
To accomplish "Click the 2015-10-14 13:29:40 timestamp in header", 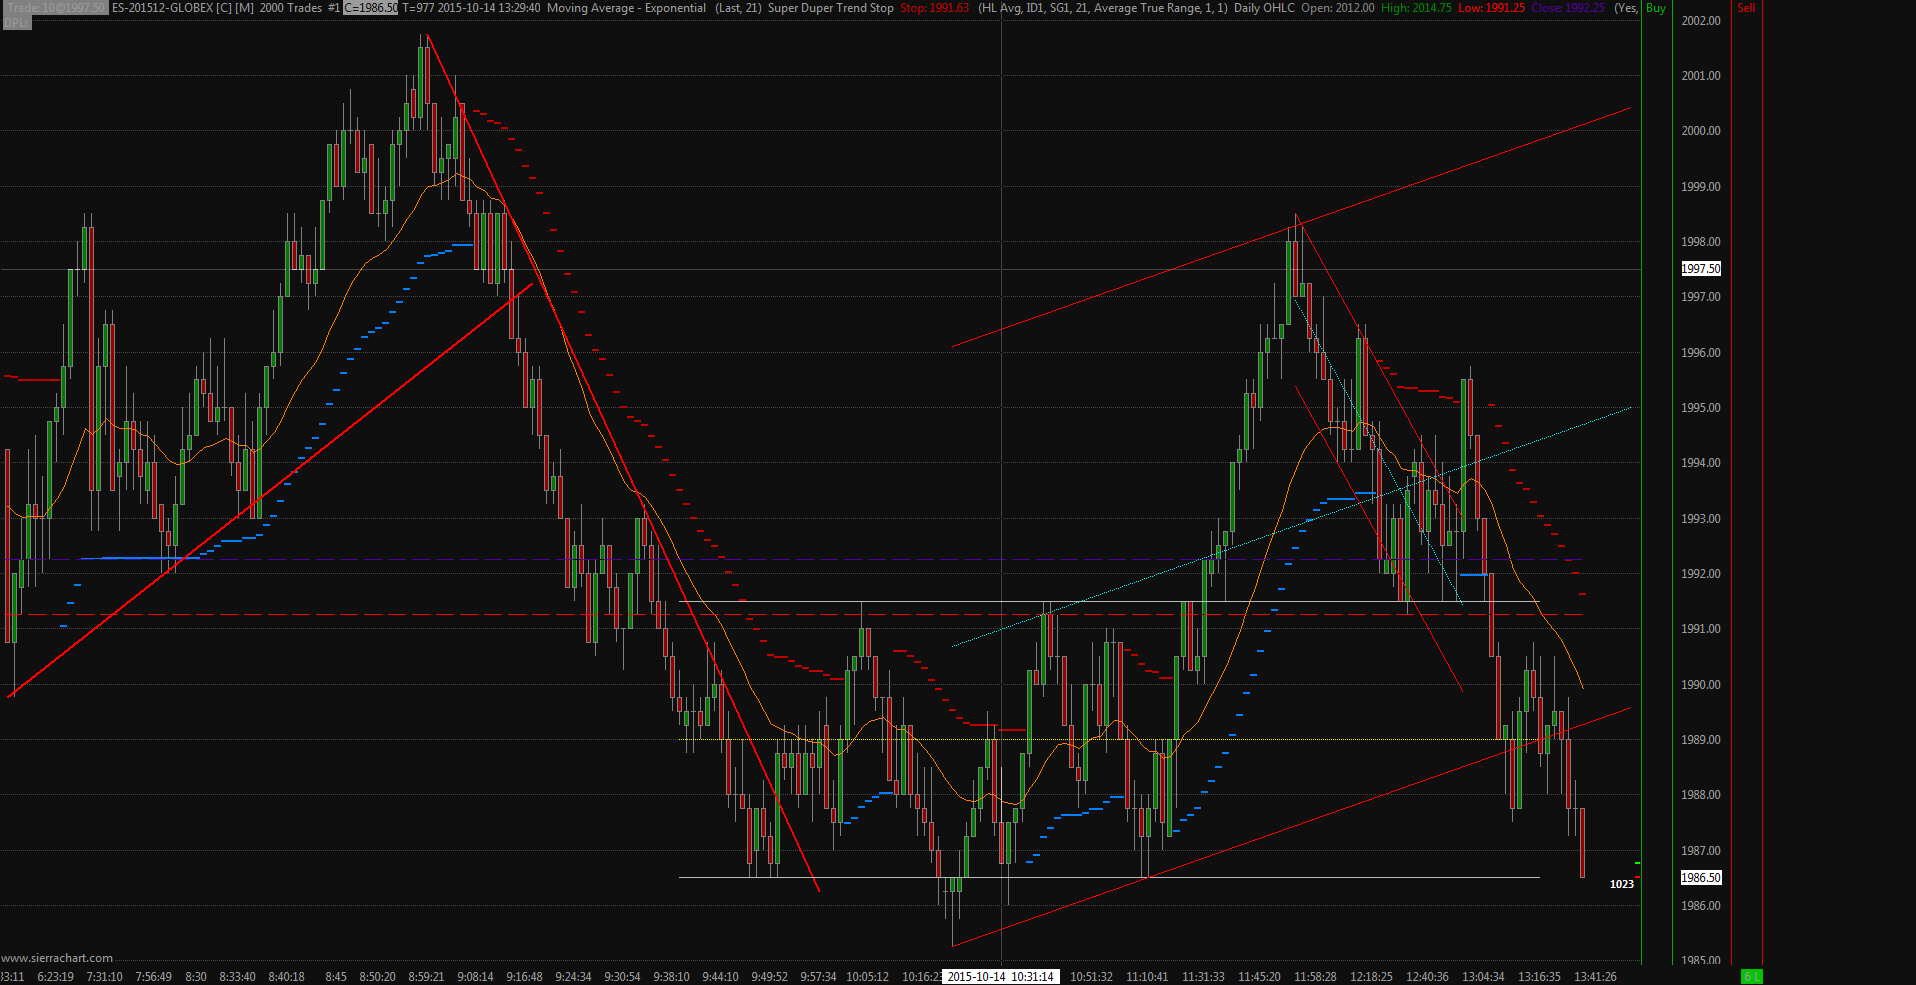I will 489,8.
